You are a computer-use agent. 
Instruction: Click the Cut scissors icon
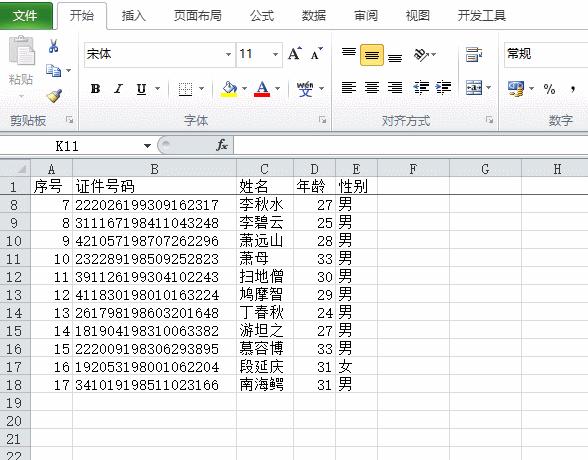click(53, 46)
